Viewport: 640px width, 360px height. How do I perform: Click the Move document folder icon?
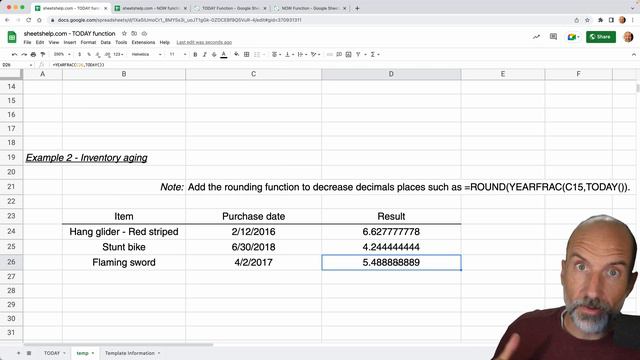[x=134, y=33]
